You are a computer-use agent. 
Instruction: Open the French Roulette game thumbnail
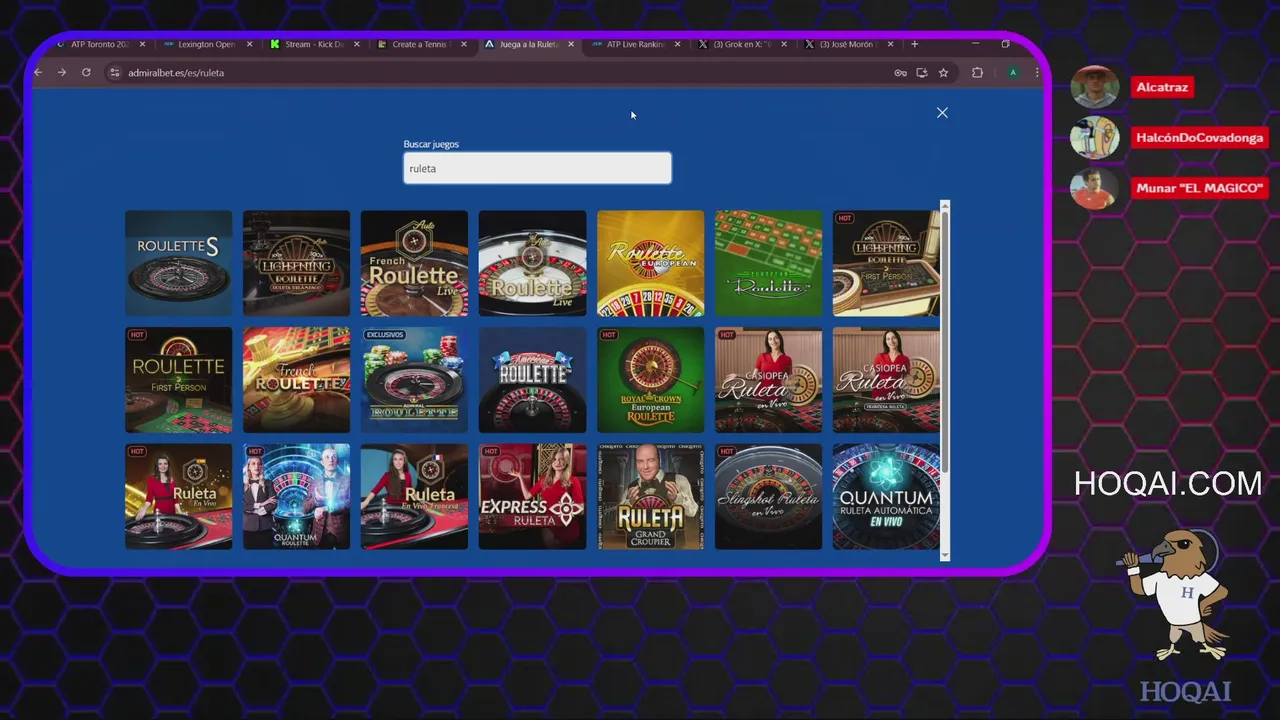(x=296, y=380)
